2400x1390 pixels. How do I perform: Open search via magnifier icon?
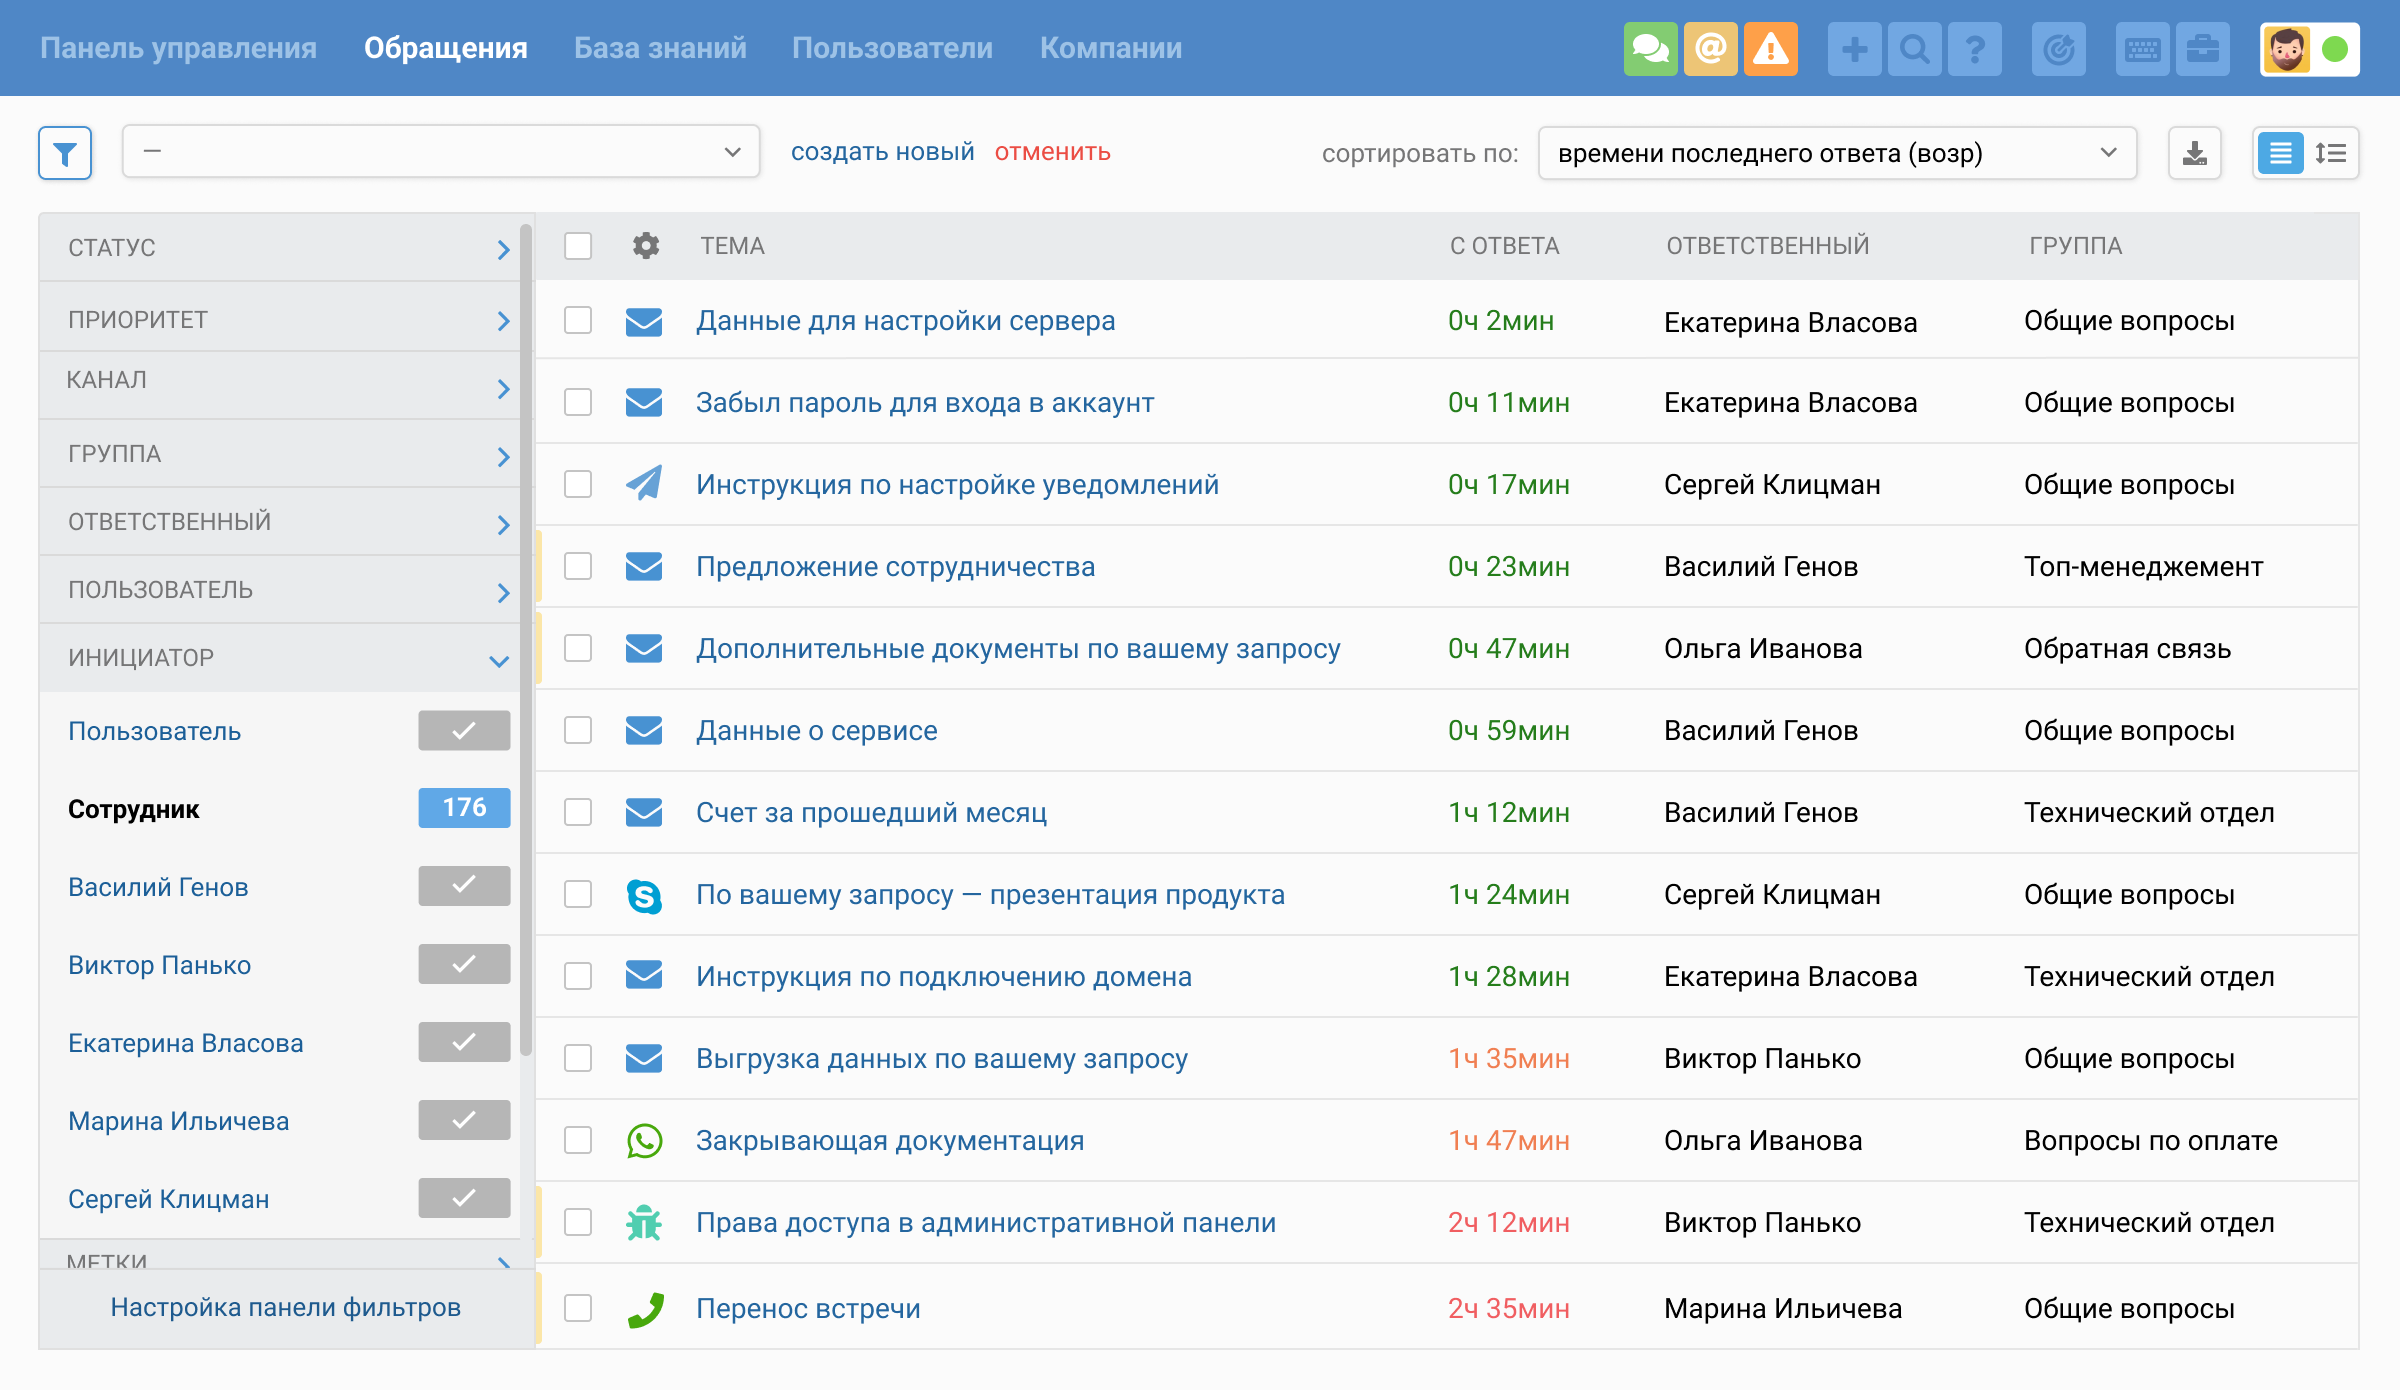click(x=1914, y=49)
